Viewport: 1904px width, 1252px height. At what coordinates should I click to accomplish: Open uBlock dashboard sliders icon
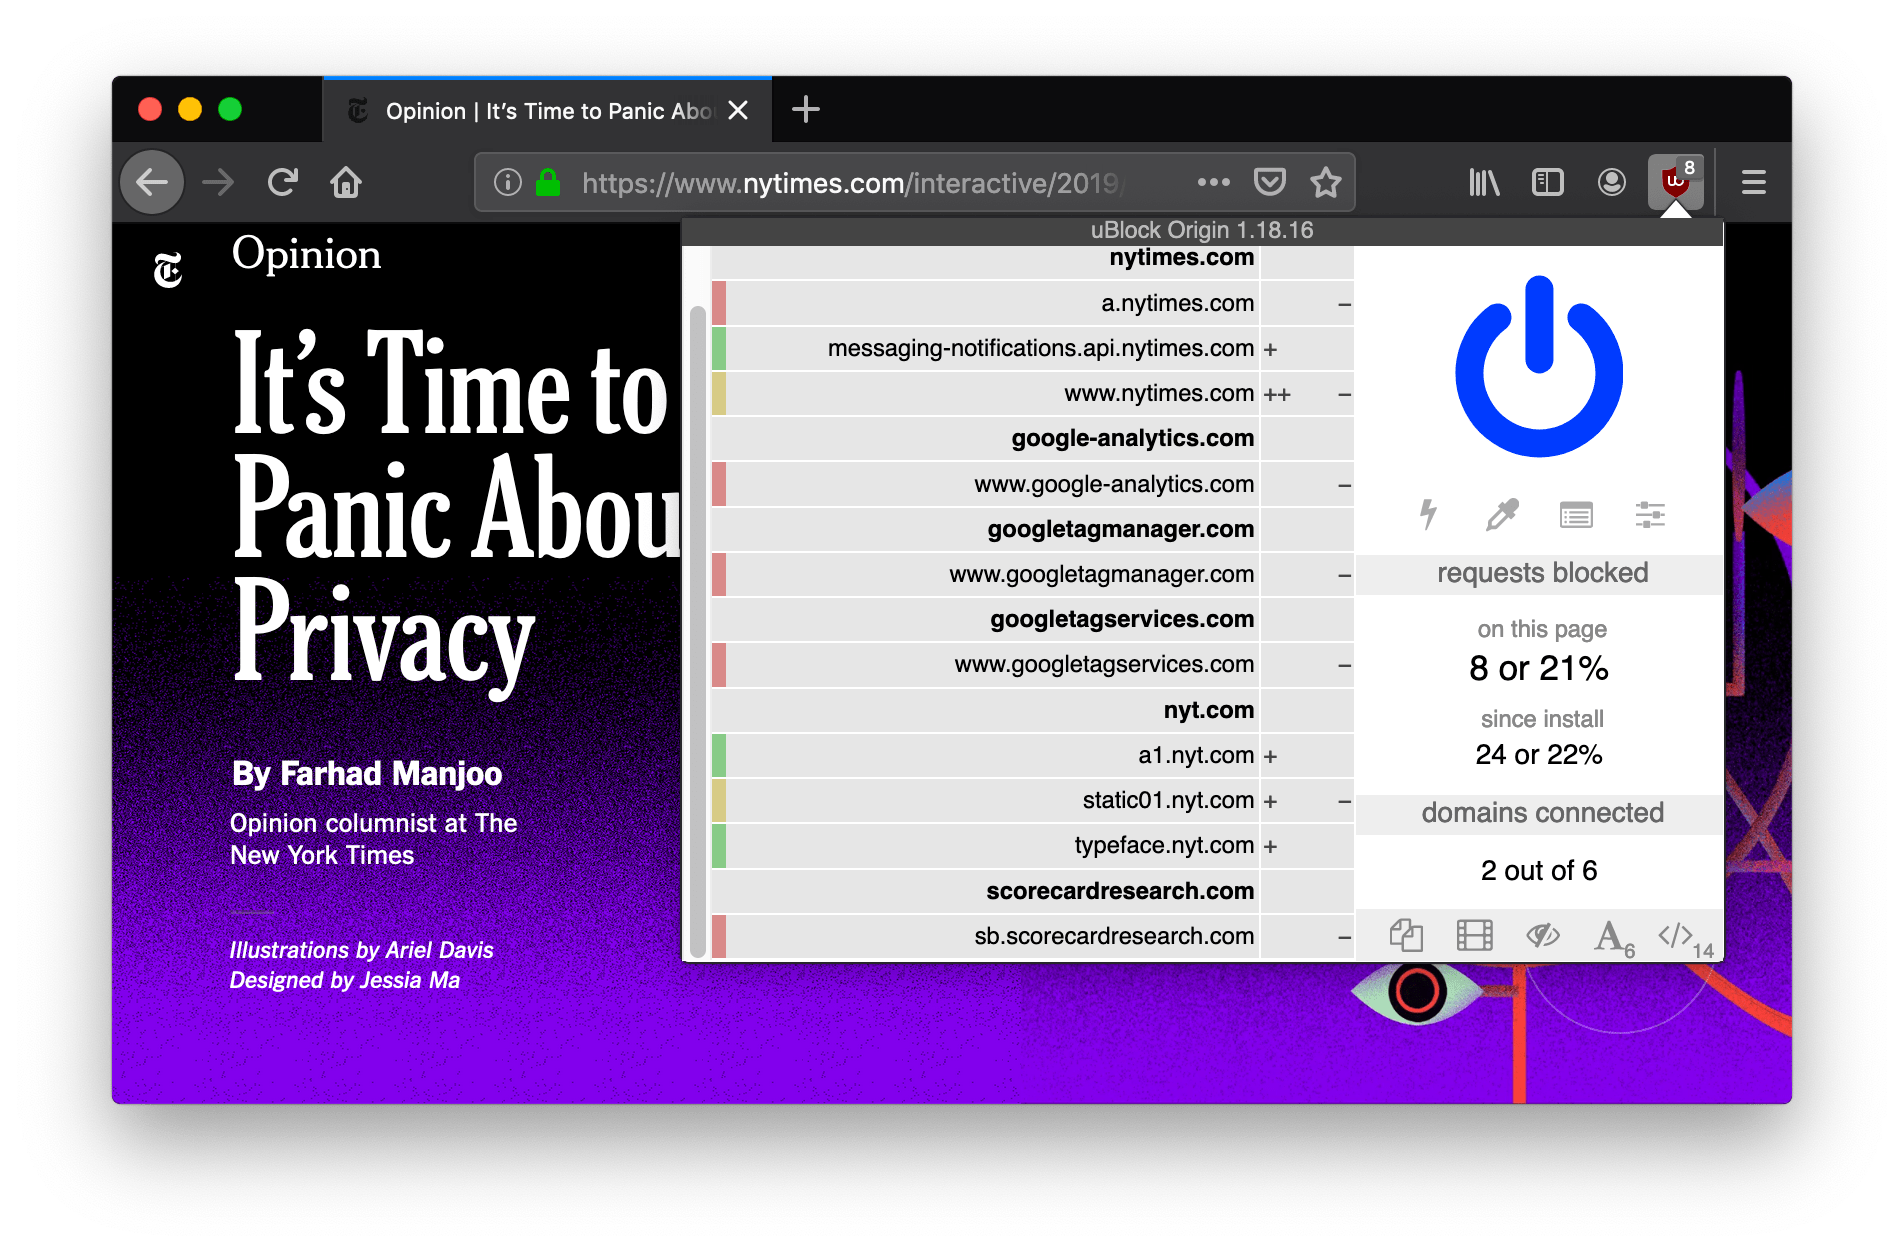[1650, 515]
